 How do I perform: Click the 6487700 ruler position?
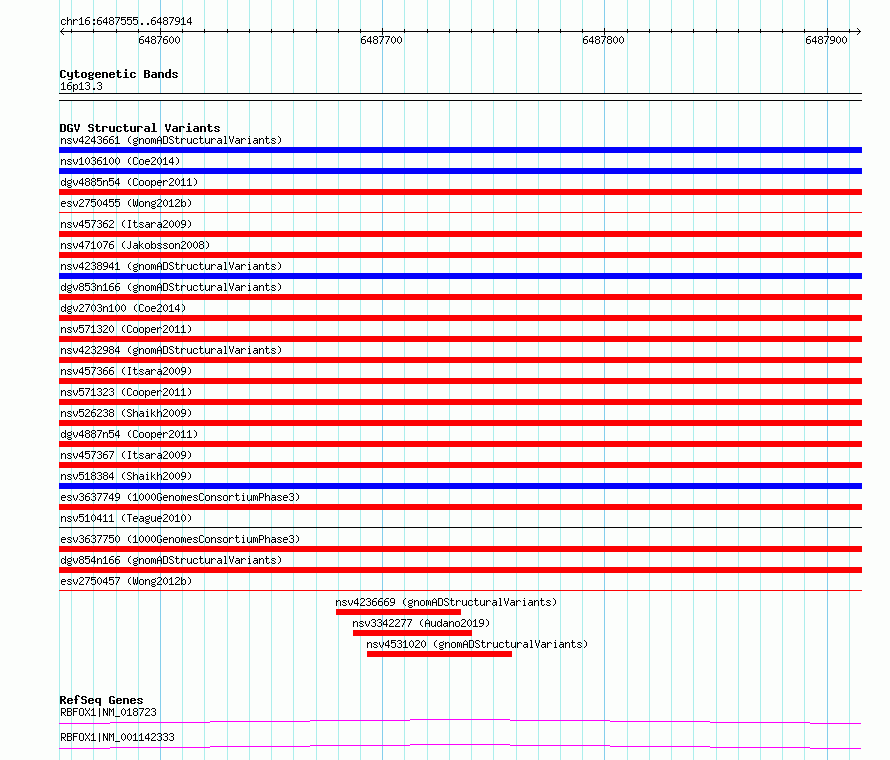click(381, 40)
